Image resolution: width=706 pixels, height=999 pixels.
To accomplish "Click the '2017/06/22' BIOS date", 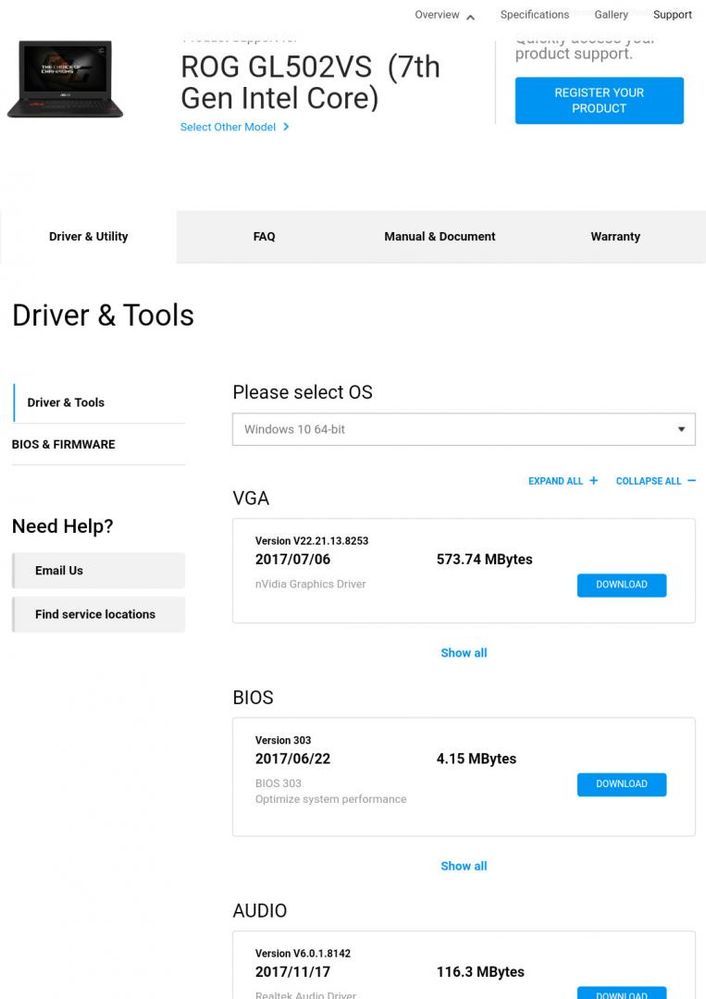I will (x=292, y=759).
